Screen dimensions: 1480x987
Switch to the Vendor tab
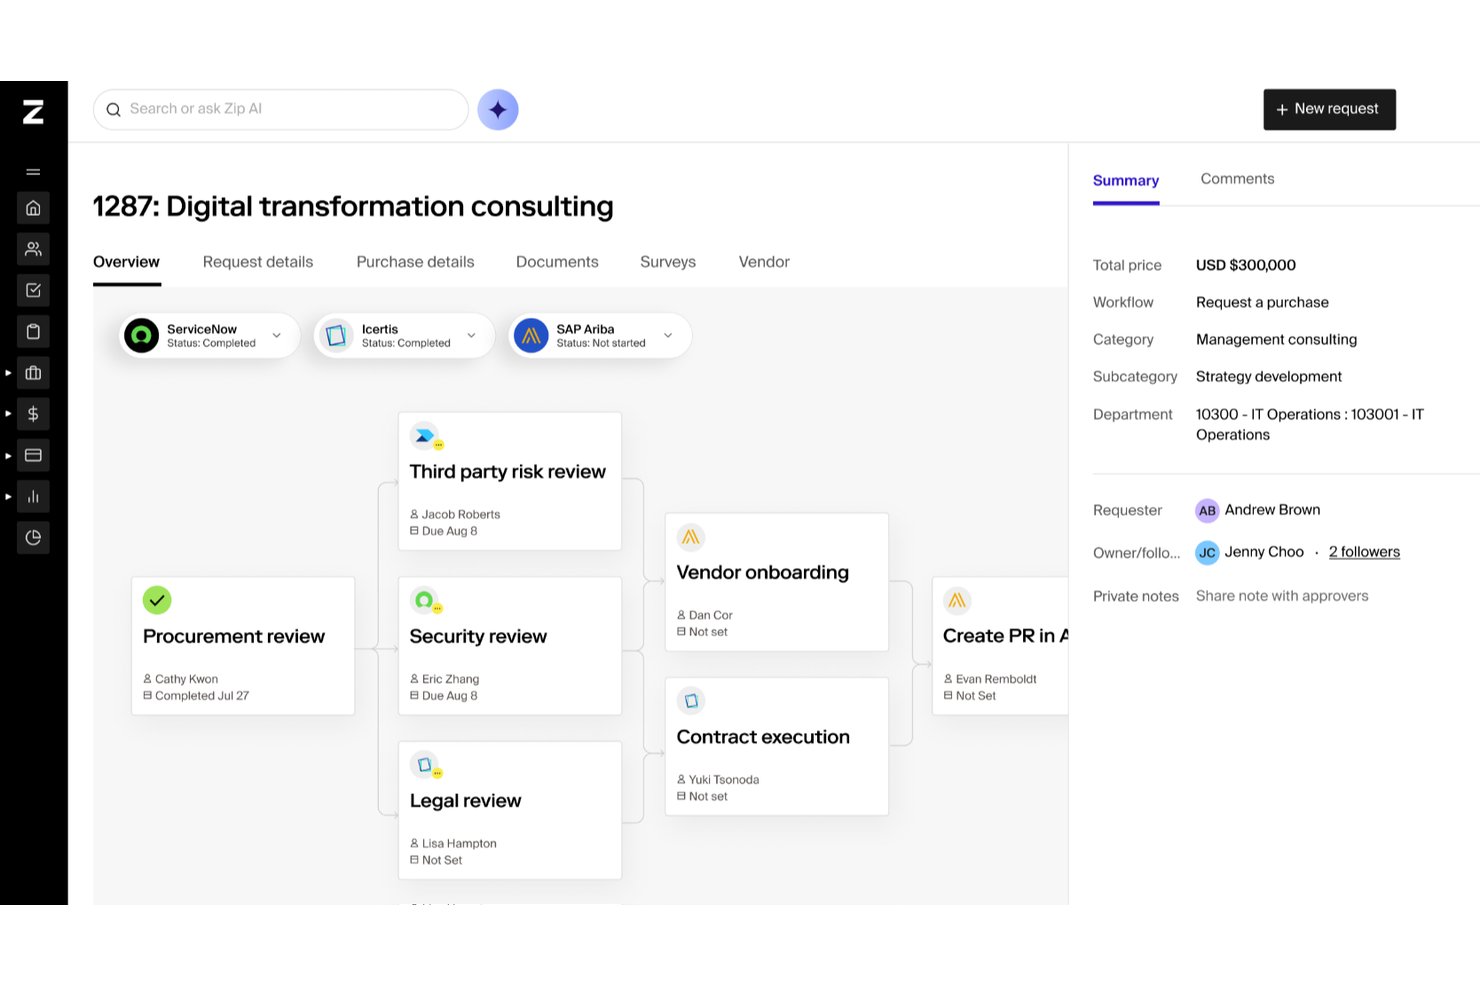(x=764, y=262)
